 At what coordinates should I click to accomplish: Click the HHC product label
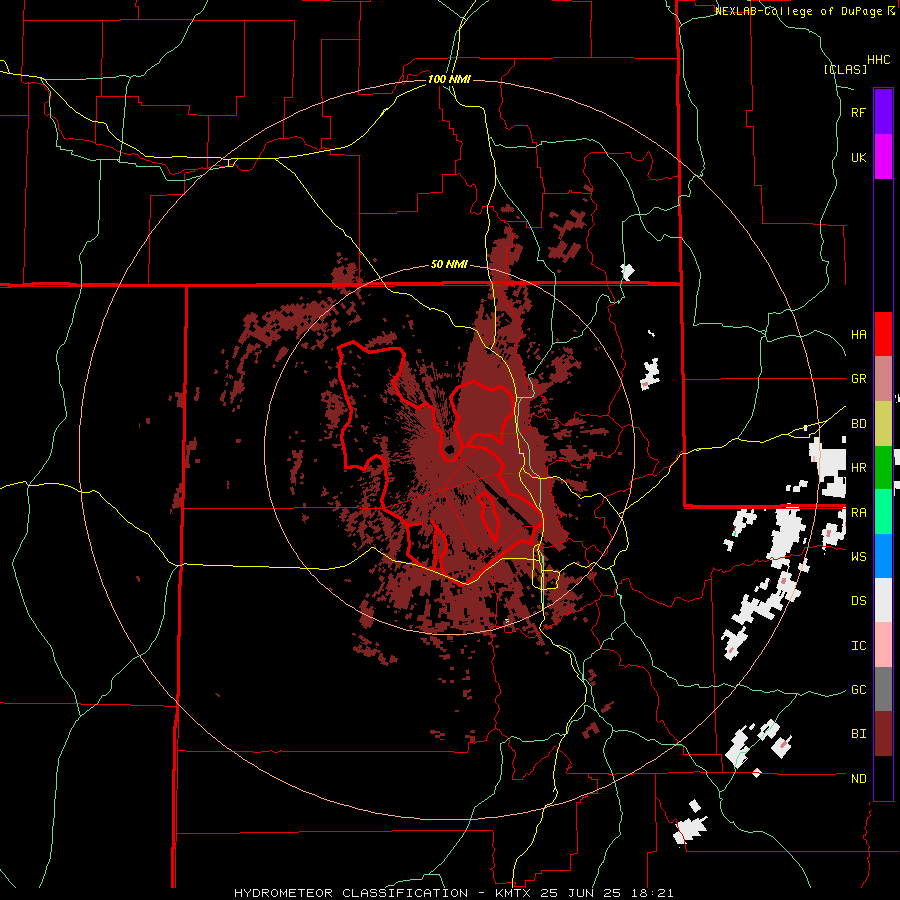click(x=879, y=60)
